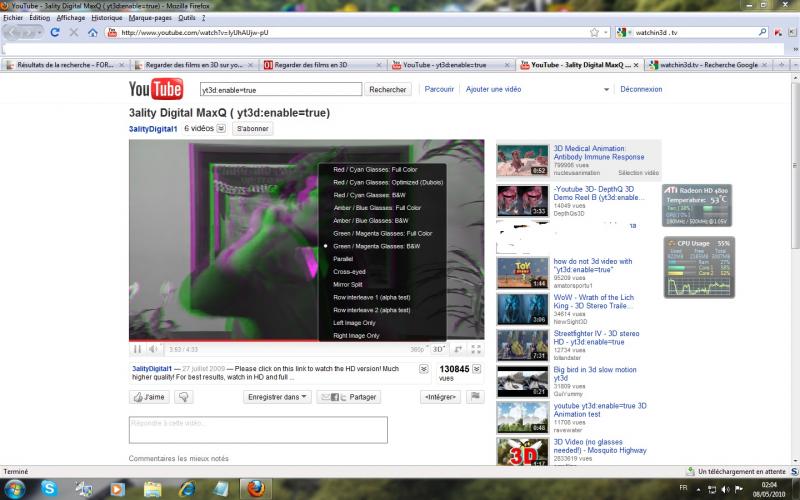Seek on the red video progress bar
800x500 pixels.
223,340
